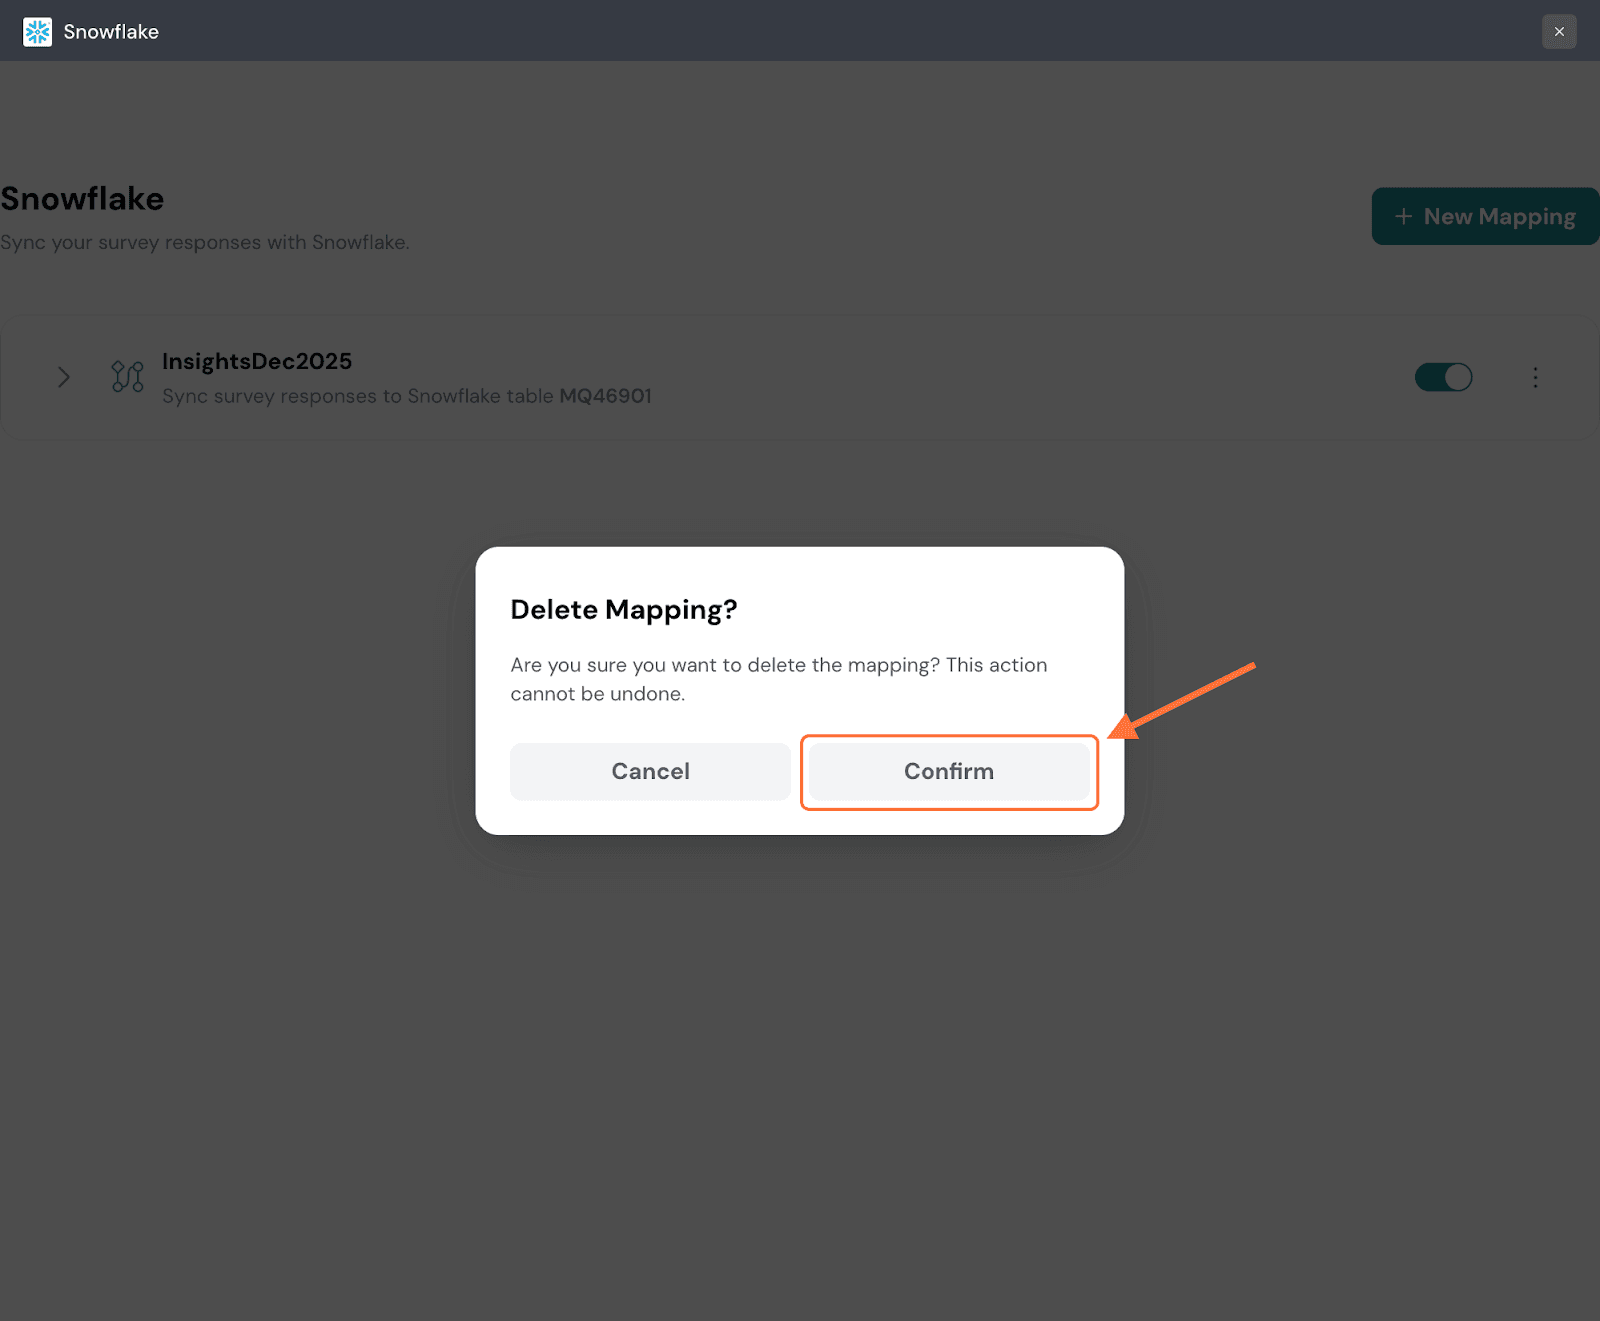
Task: Close the Snowflake integration window
Action: [x=1558, y=32]
